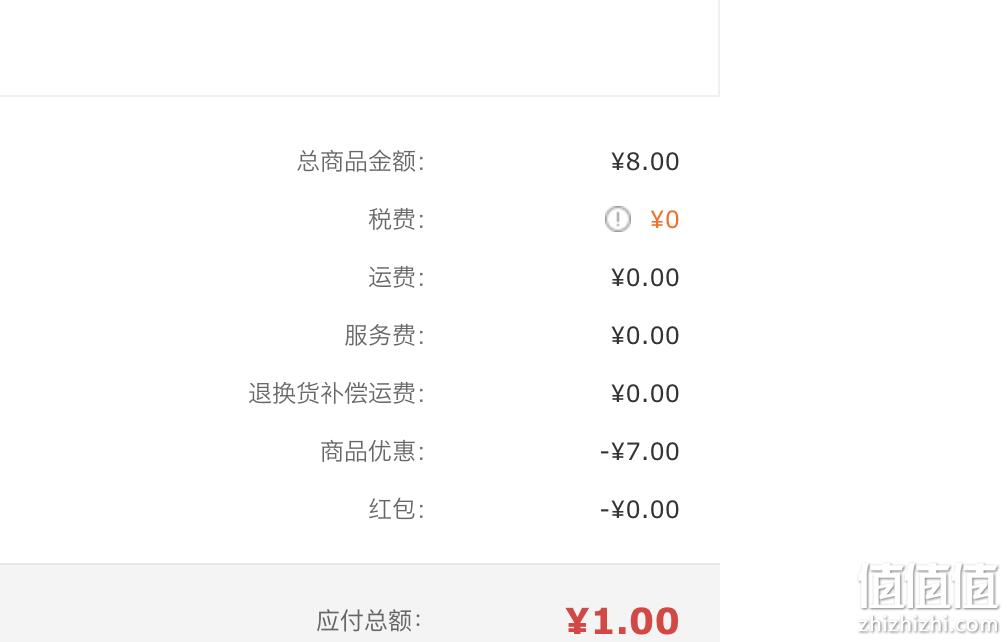The width and height of the screenshot is (1008, 642).
Task: Click the 服务费 label
Action: (x=384, y=335)
